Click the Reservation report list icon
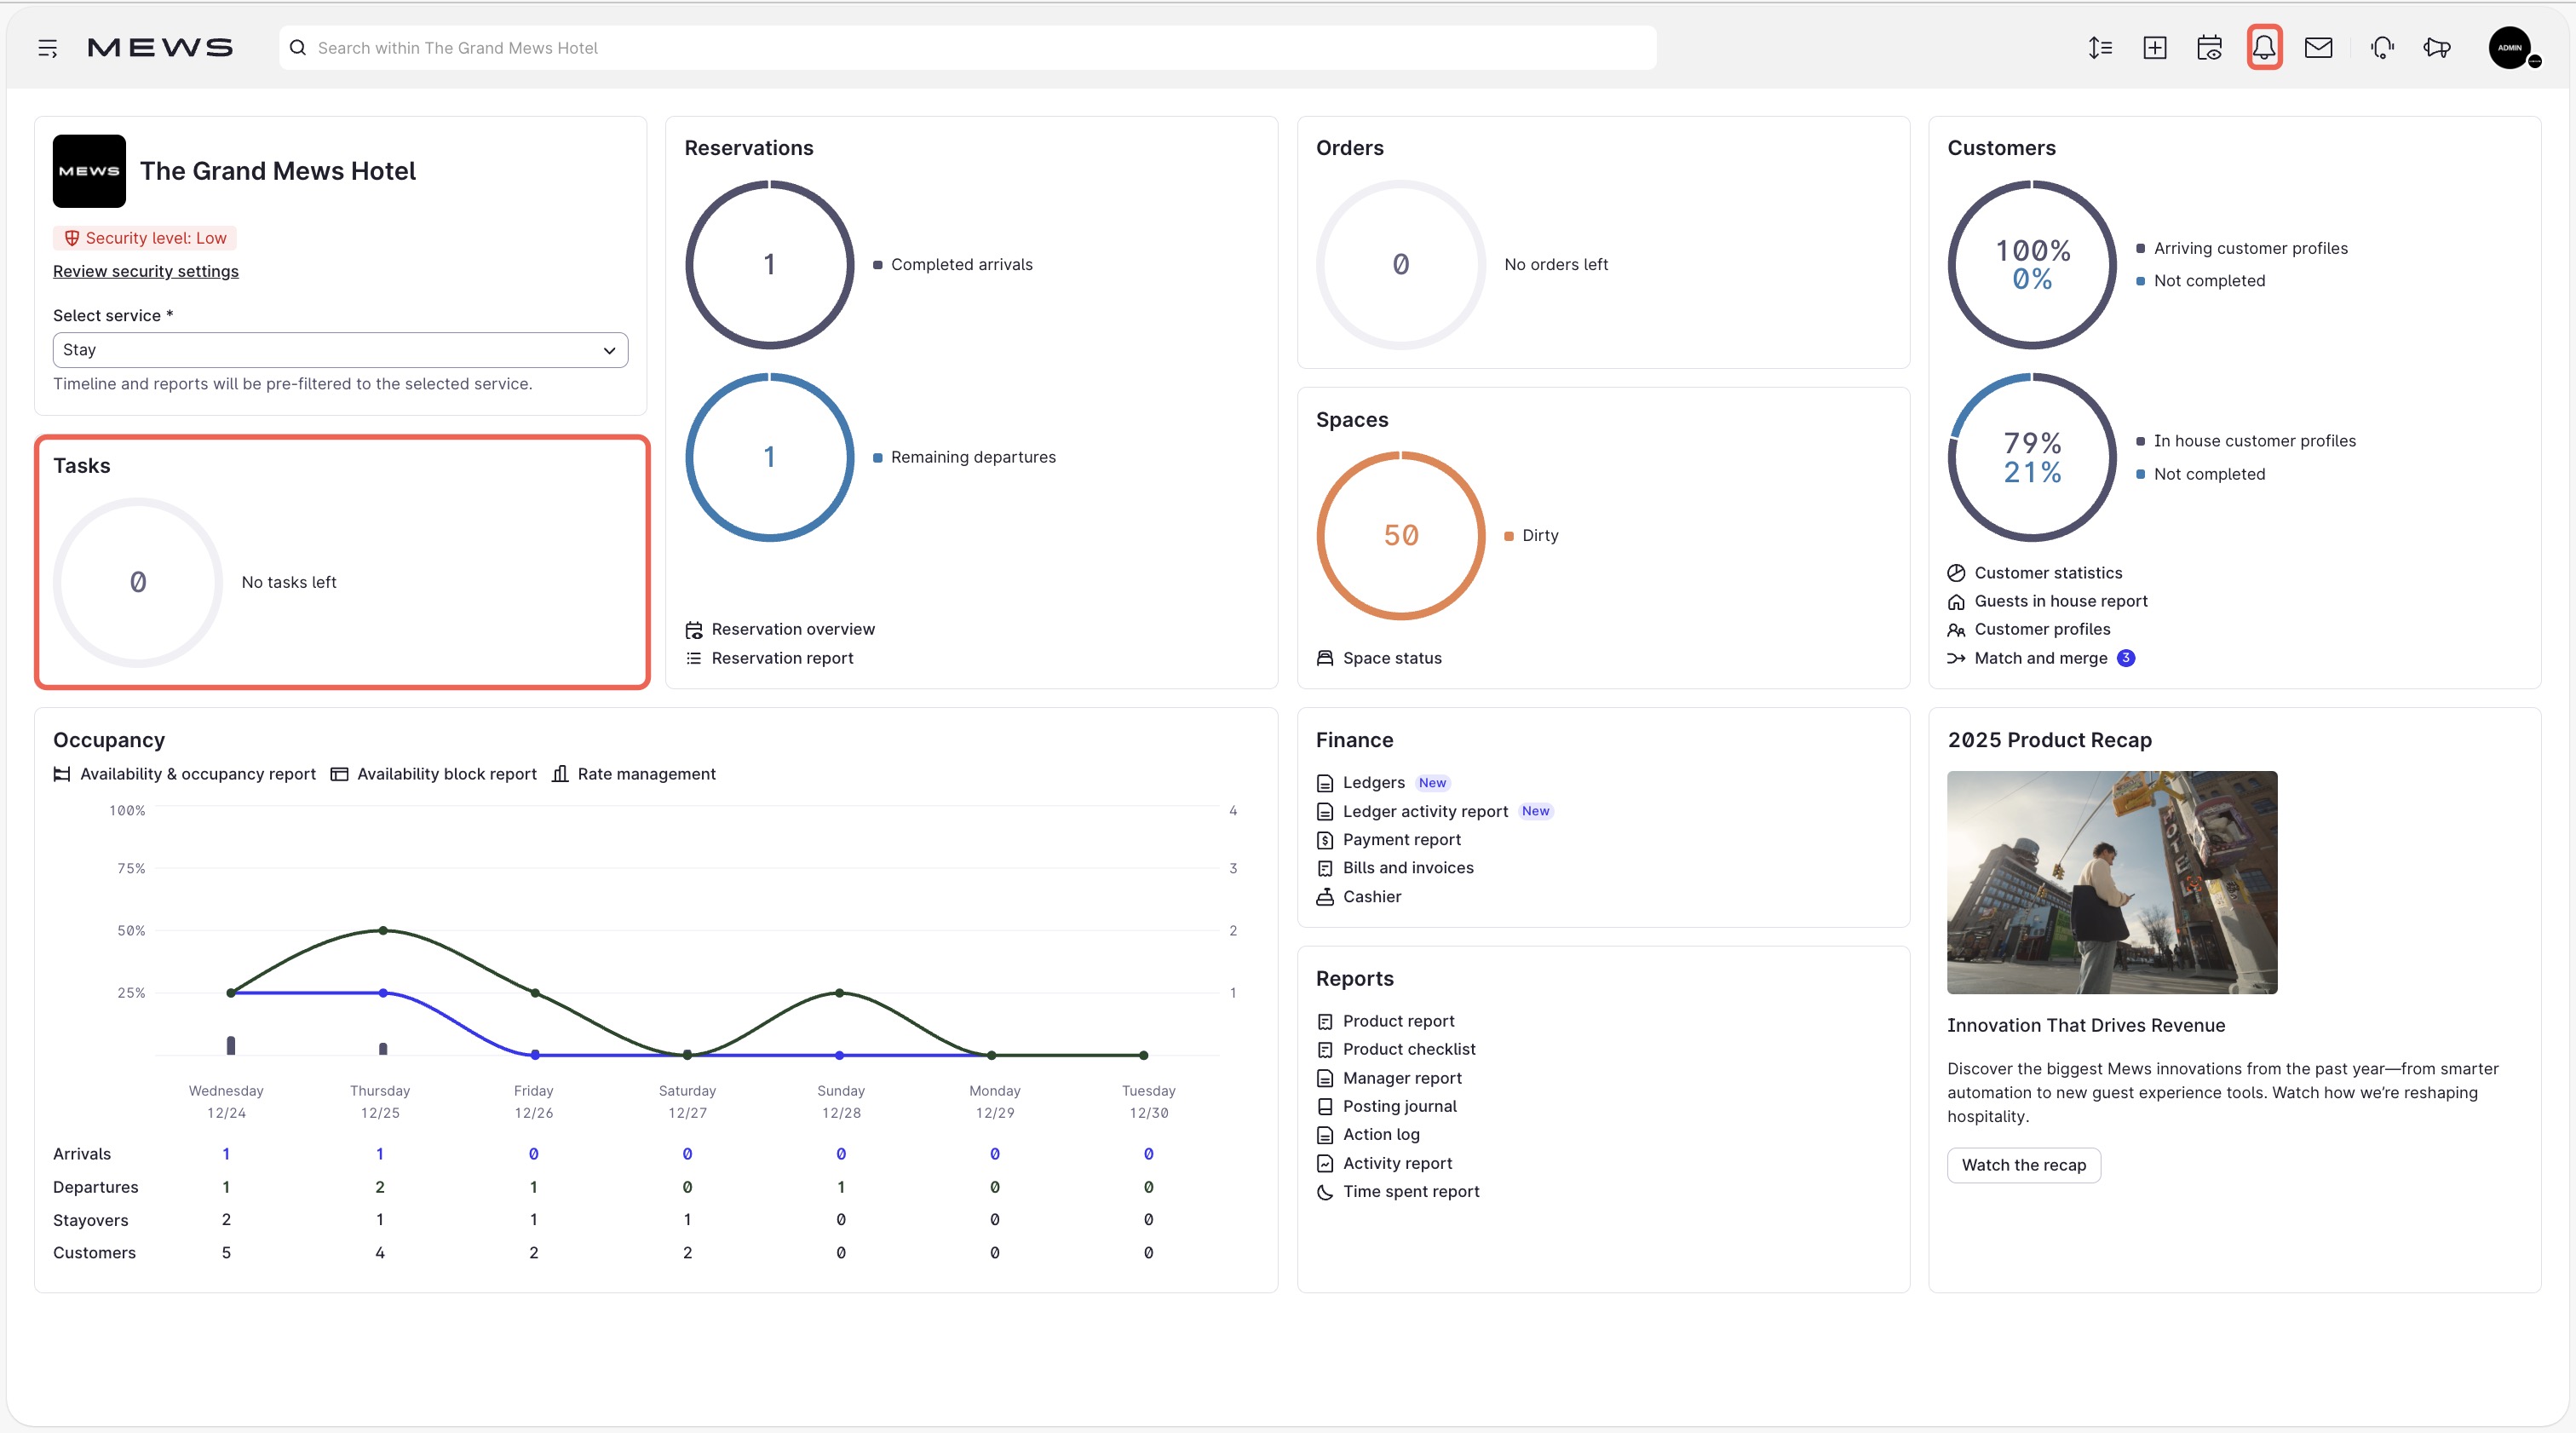The width and height of the screenshot is (2576, 1433). point(694,658)
